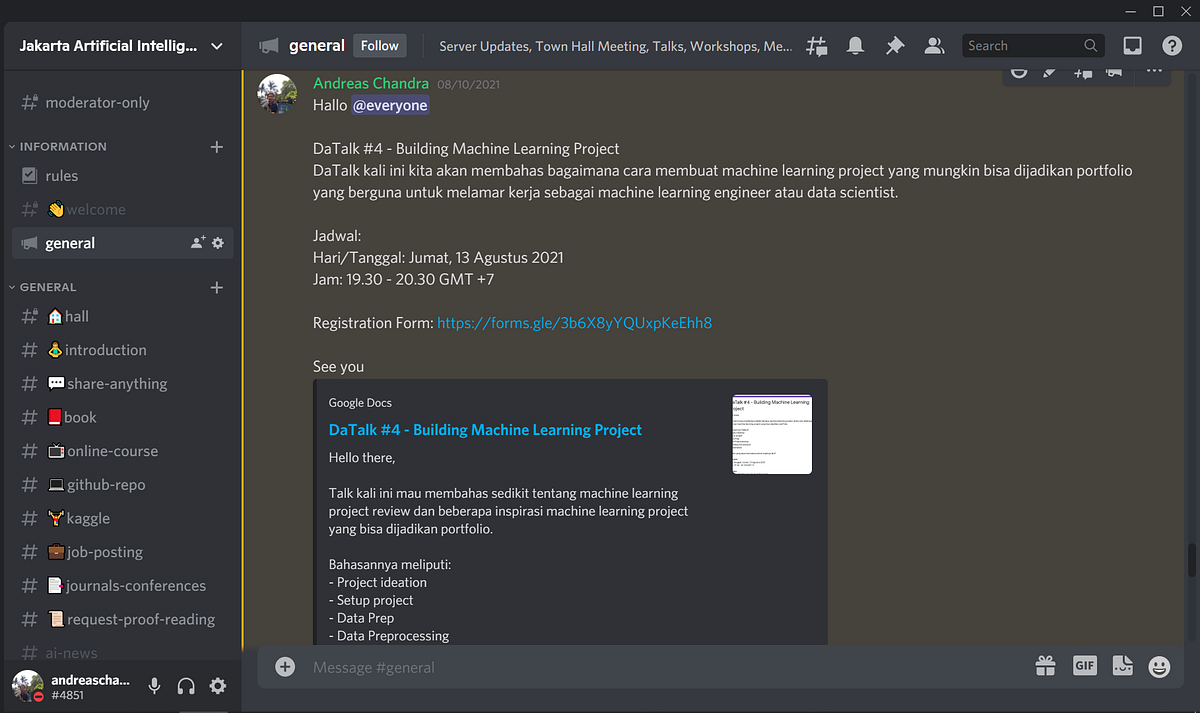Toggle the member list visibility

(934, 45)
